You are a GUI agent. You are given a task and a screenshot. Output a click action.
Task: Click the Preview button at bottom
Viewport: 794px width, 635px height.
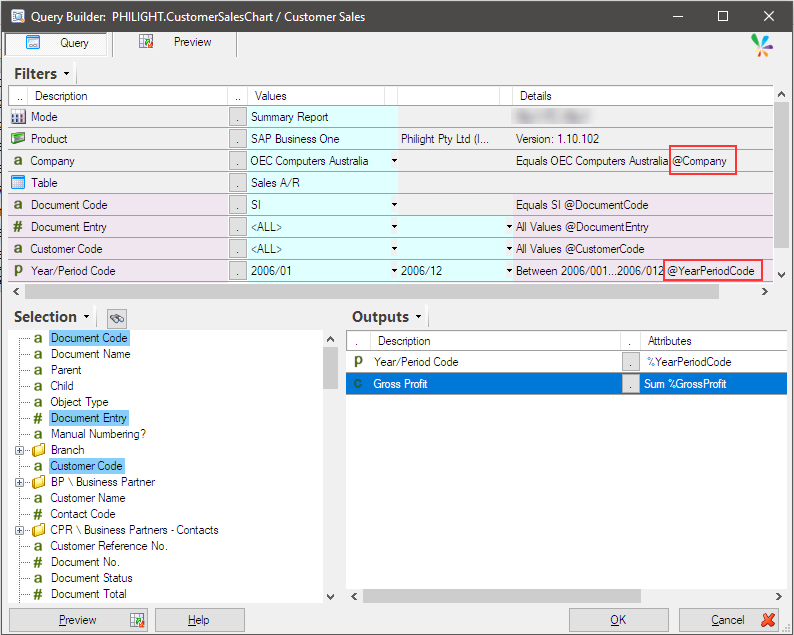(x=78, y=620)
